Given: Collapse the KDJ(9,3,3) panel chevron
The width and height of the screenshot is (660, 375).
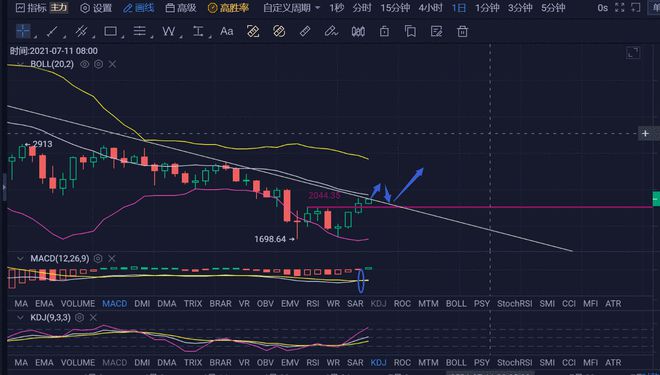Looking at the screenshot, I should (x=20, y=317).
